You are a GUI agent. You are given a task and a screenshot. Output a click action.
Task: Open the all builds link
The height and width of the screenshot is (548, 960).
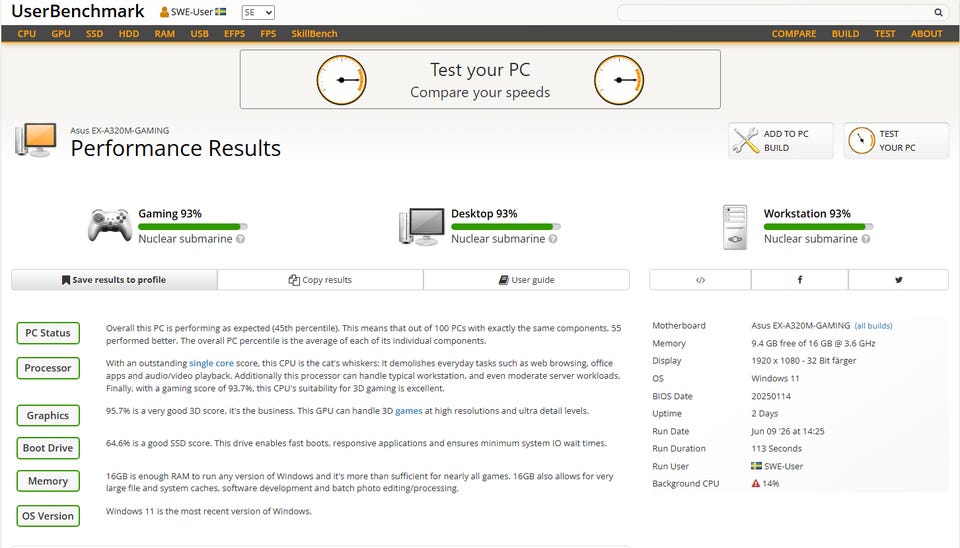click(x=873, y=326)
